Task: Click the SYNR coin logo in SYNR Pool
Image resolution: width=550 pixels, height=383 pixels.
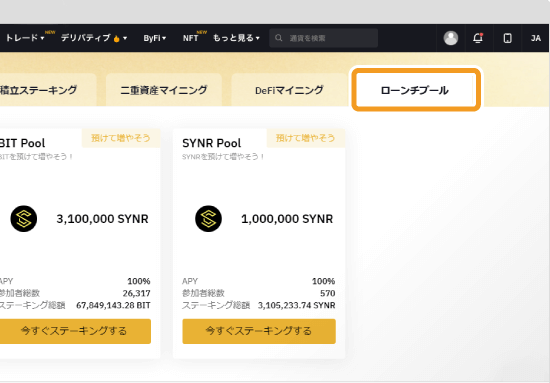Action: pyautogui.click(x=208, y=219)
